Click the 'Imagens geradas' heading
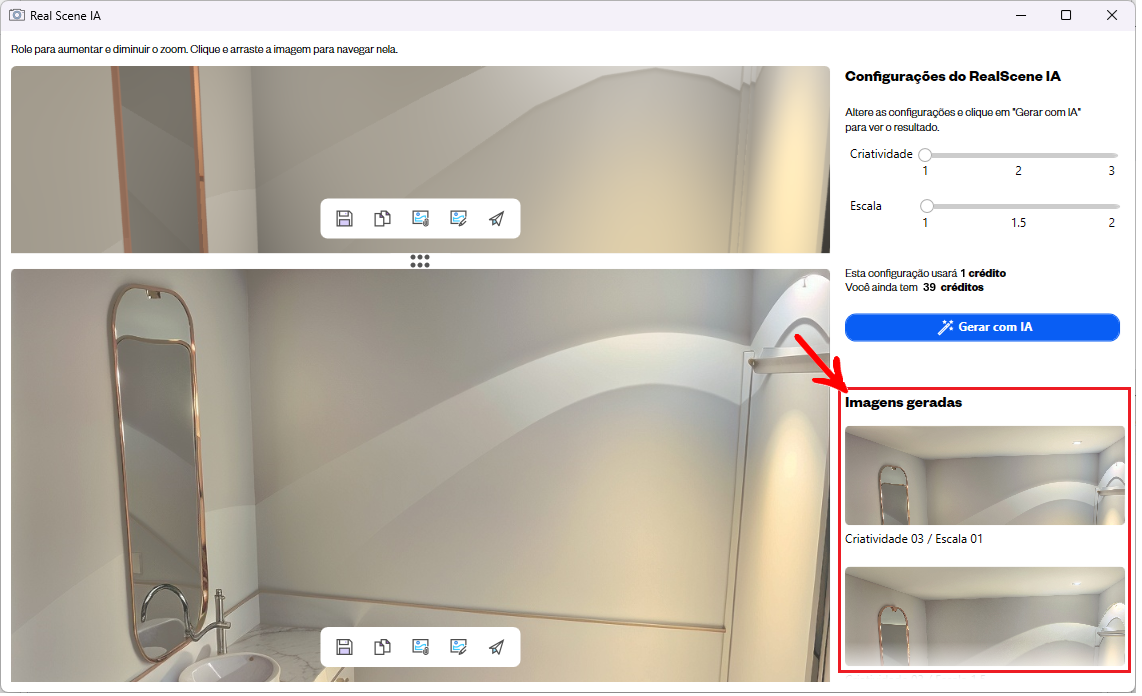1142x696 pixels. (x=903, y=403)
